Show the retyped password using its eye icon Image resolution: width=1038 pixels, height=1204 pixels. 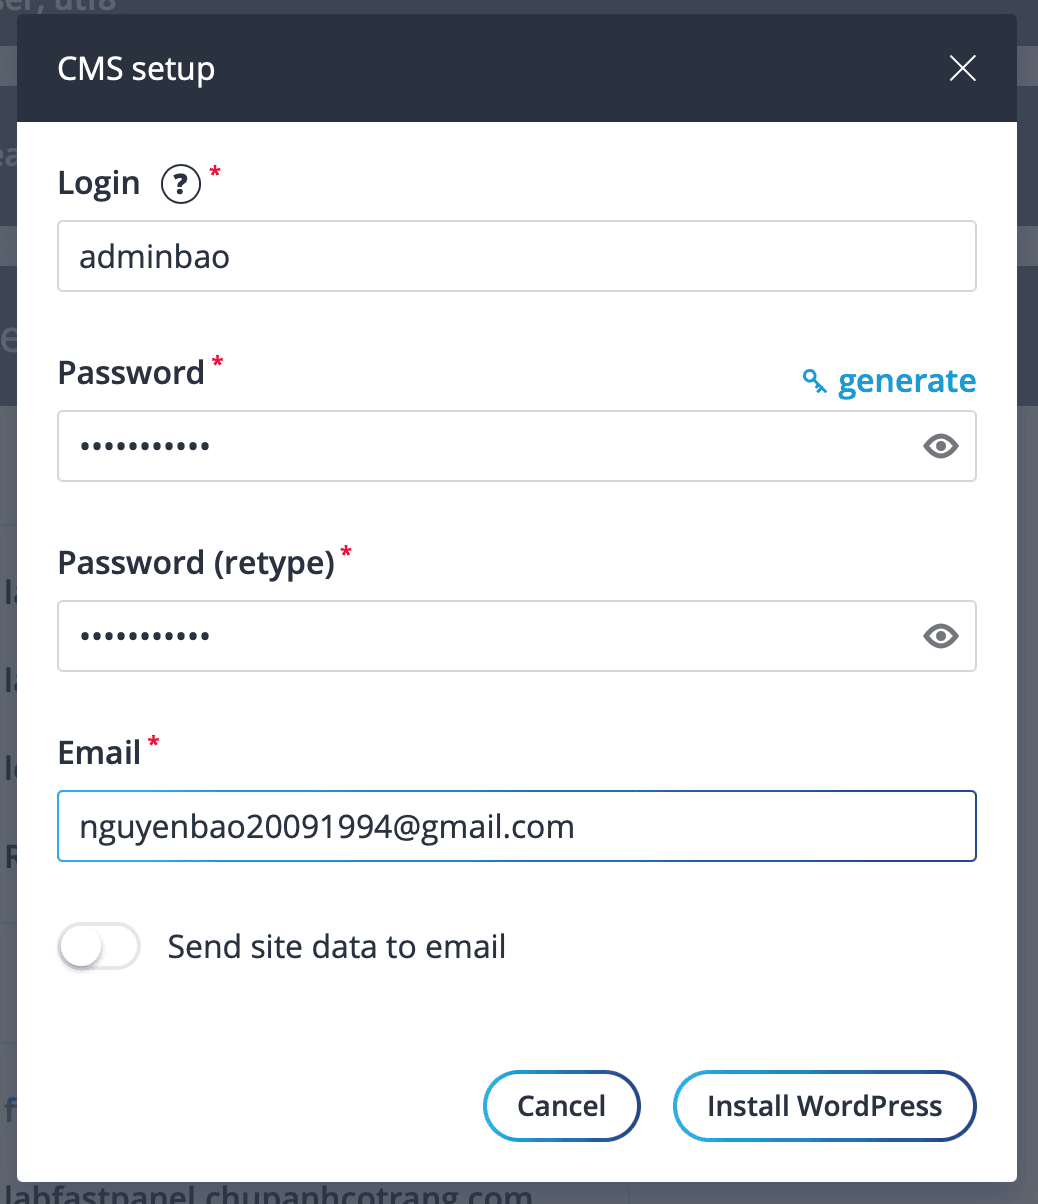point(940,636)
